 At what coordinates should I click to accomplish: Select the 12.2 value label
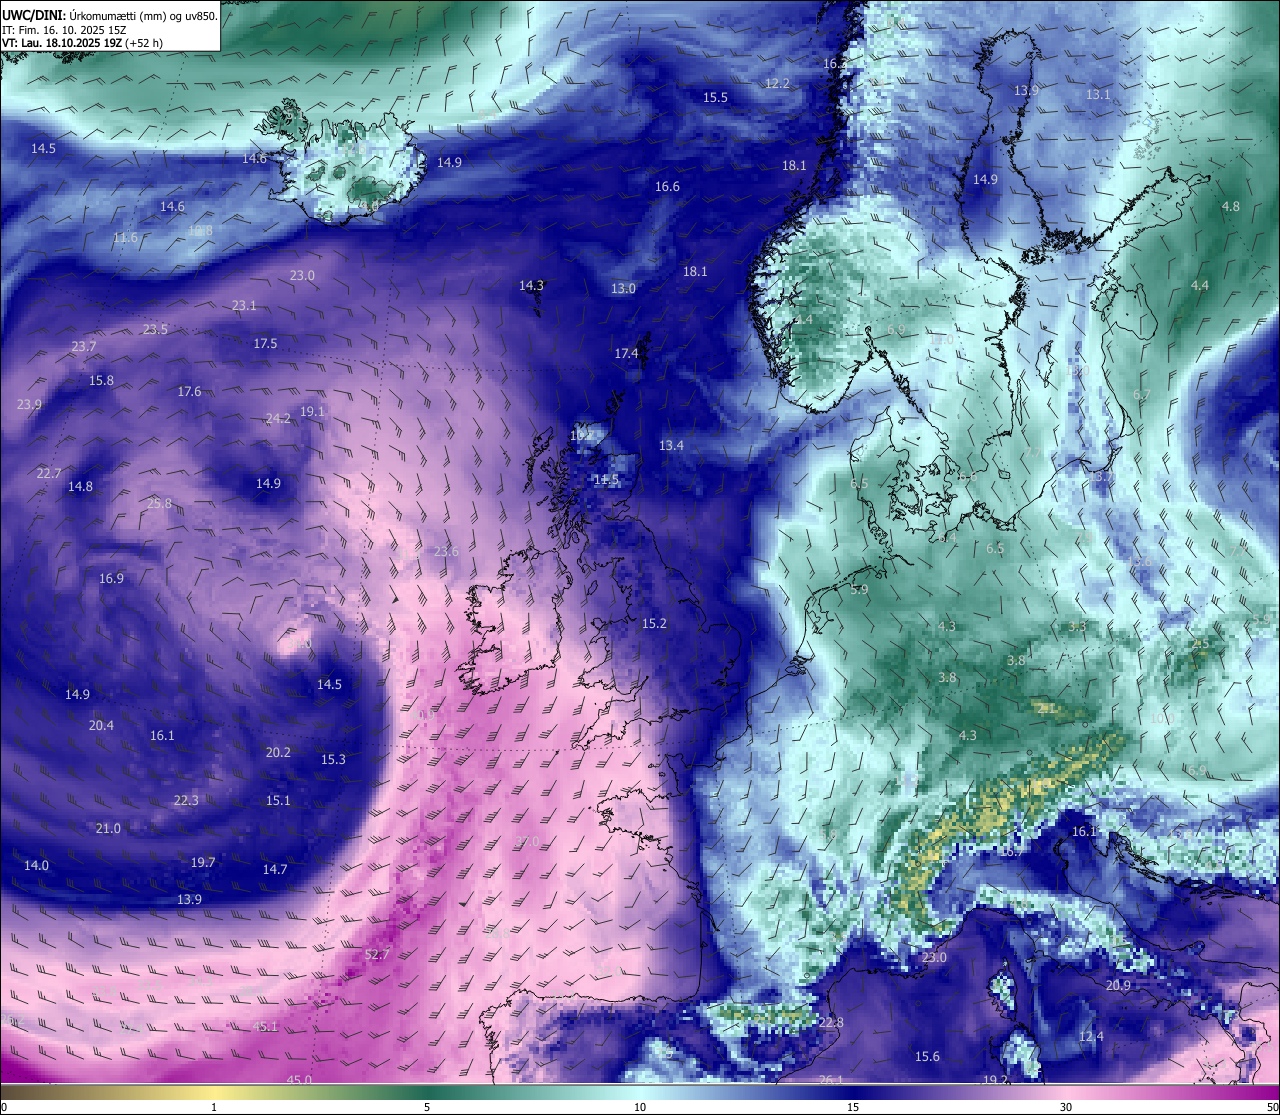[x=777, y=84]
